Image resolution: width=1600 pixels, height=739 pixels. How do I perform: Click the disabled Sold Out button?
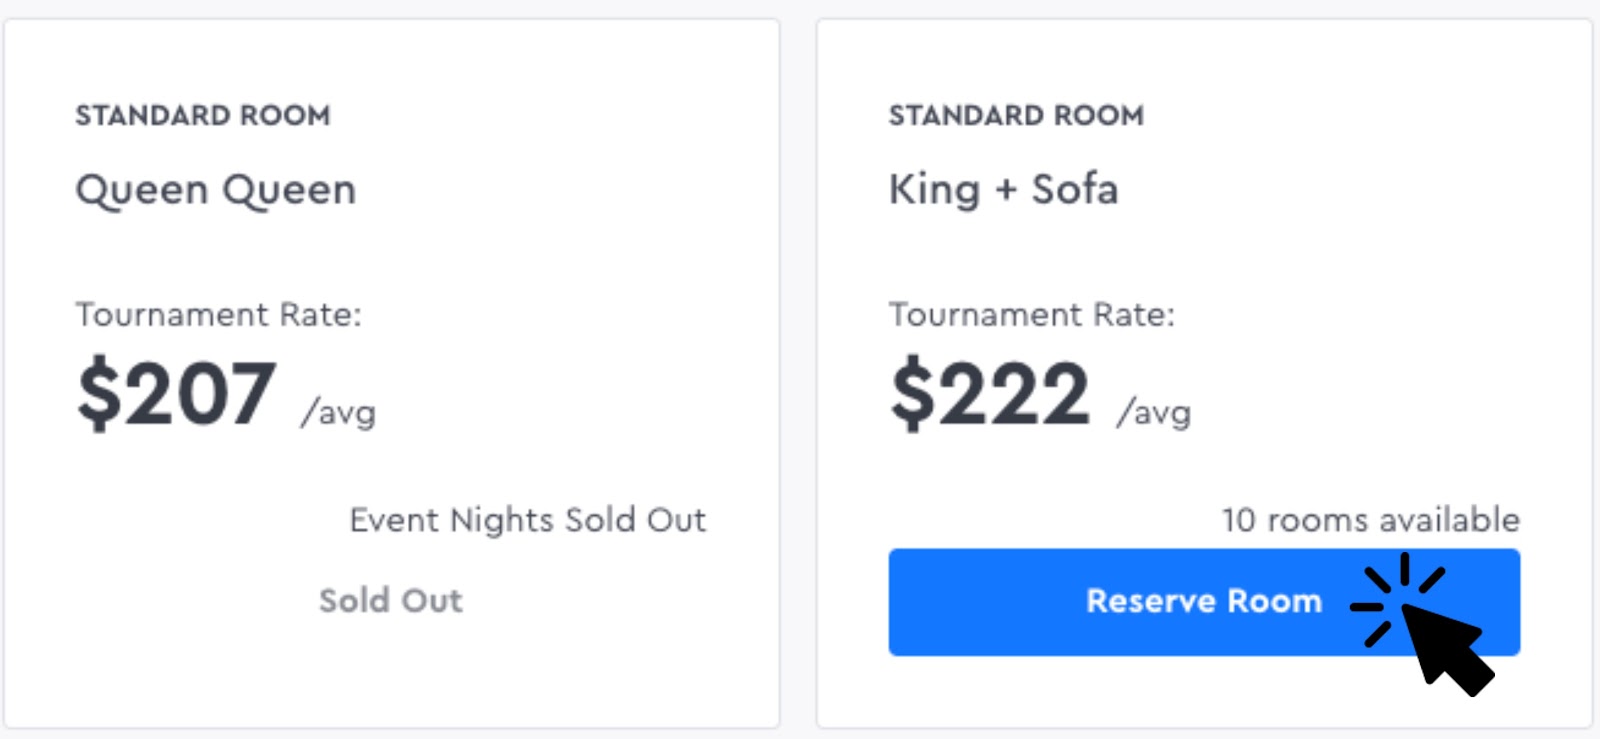[x=390, y=600]
